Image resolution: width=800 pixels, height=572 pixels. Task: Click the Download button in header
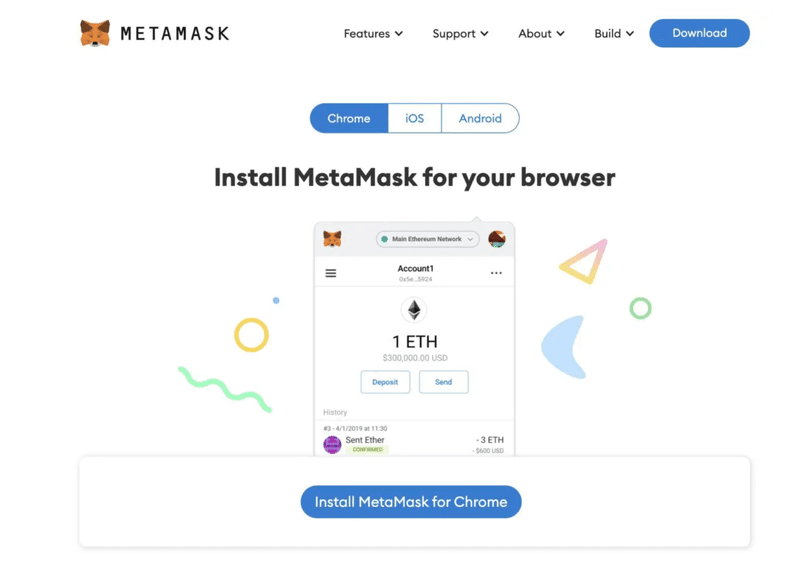coord(699,33)
